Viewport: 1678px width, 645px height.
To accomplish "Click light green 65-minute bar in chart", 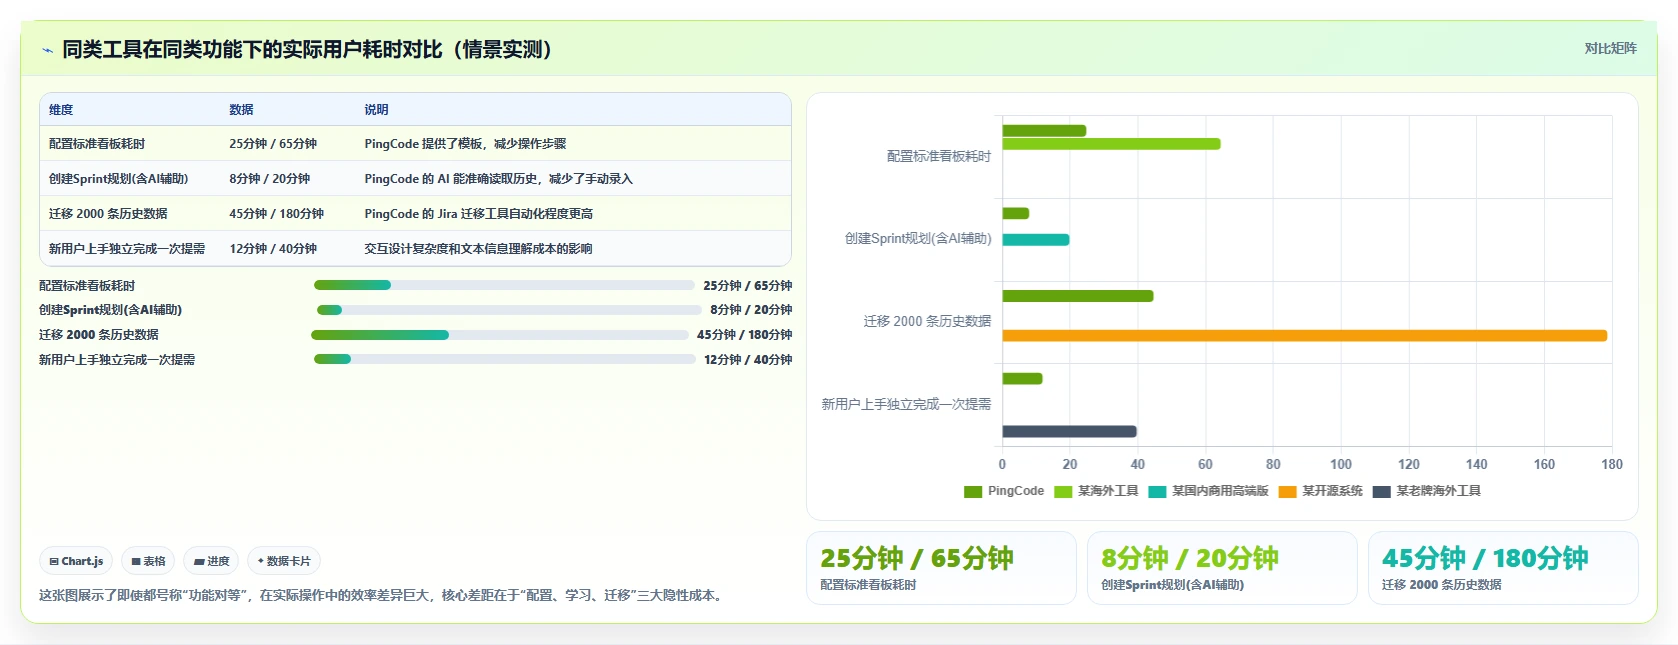I will 1111,144.
